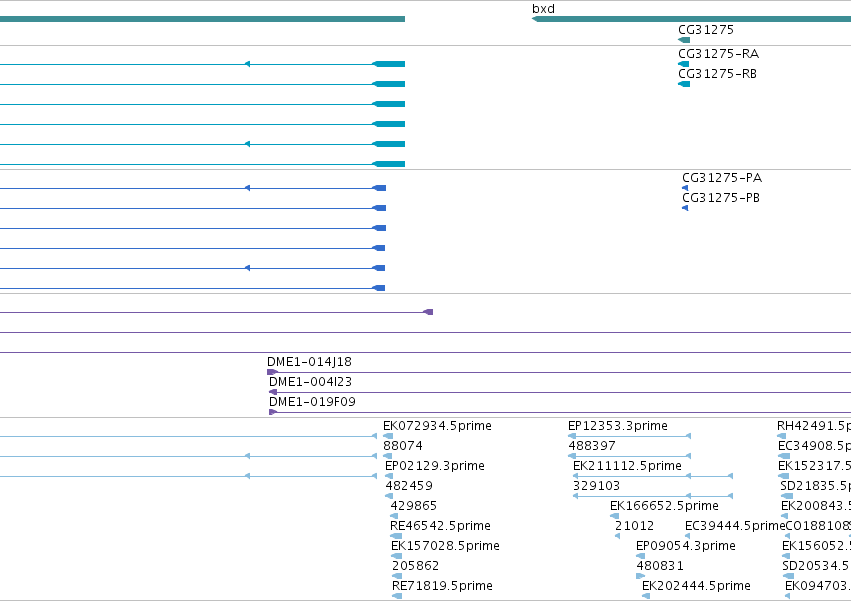Viewport: 851px width, 601px height.
Task: Select EST label EK157028.5prime
Action: point(445,546)
